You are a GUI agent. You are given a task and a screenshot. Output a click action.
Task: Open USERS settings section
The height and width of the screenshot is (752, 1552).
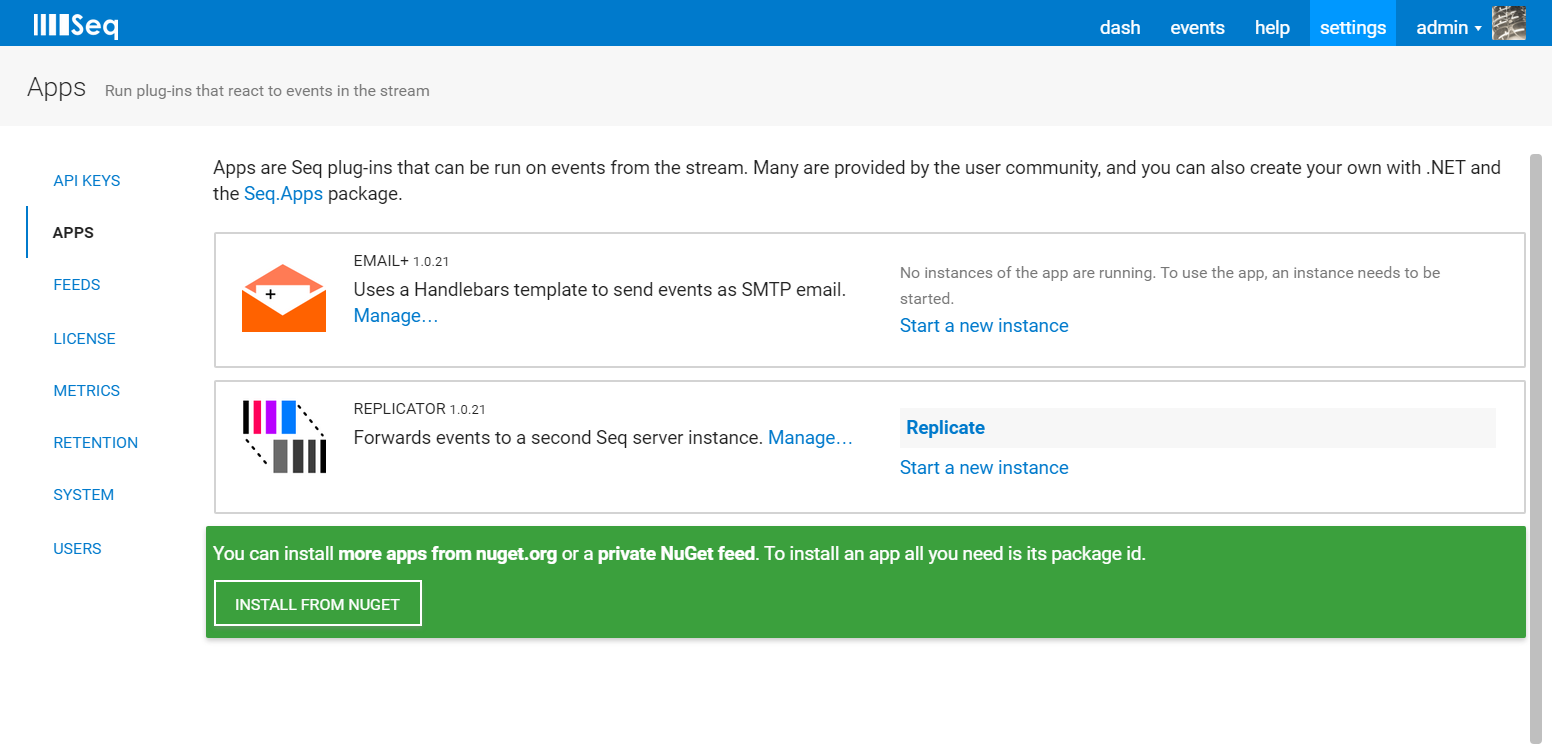pyautogui.click(x=77, y=549)
